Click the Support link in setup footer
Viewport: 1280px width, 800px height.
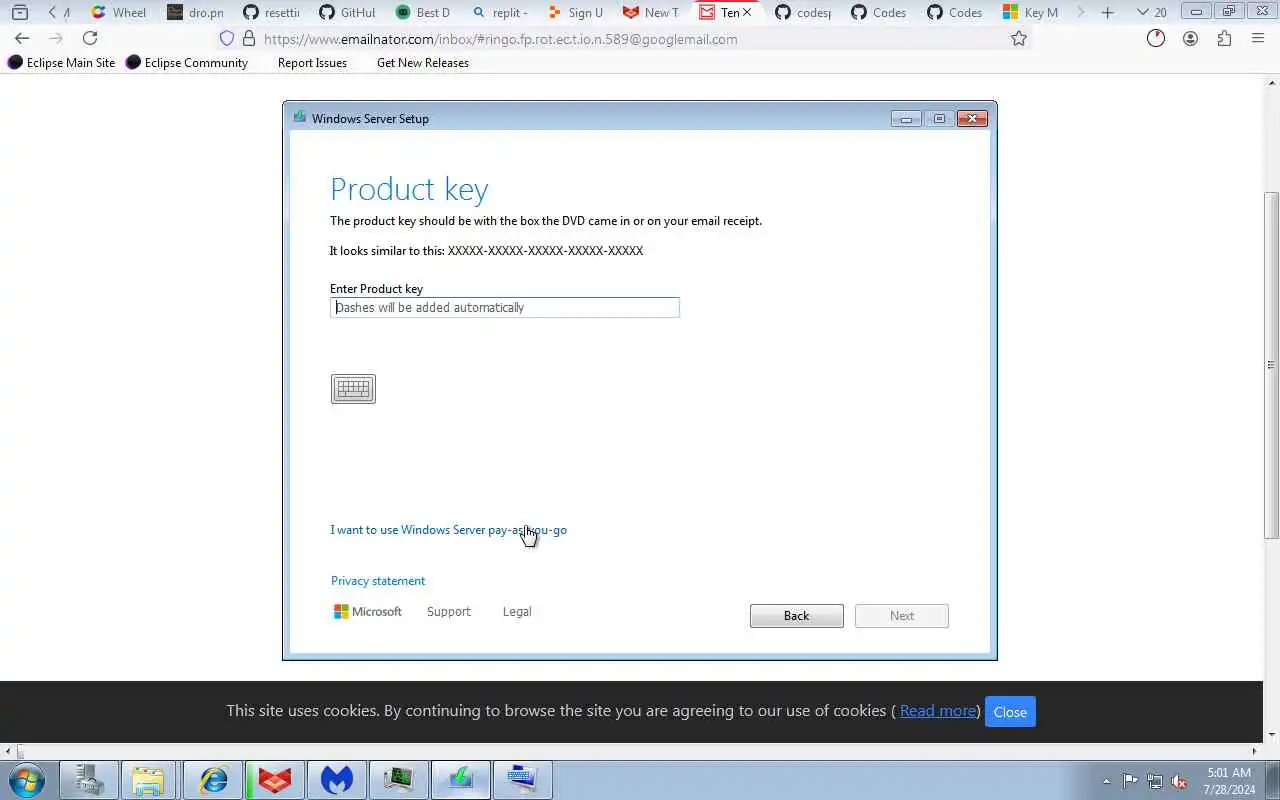tap(448, 612)
